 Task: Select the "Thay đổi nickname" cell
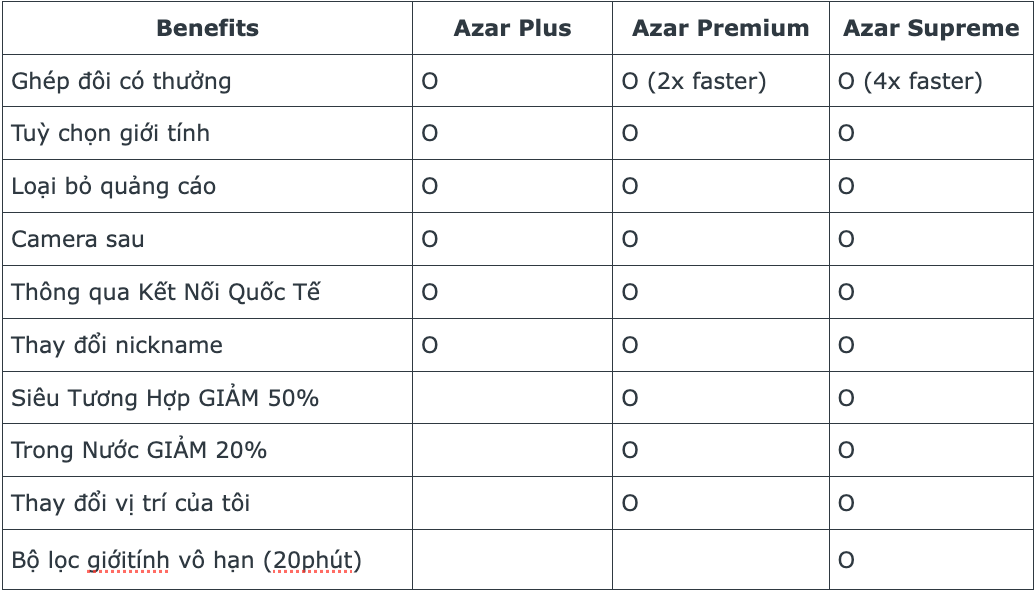coord(117,345)
